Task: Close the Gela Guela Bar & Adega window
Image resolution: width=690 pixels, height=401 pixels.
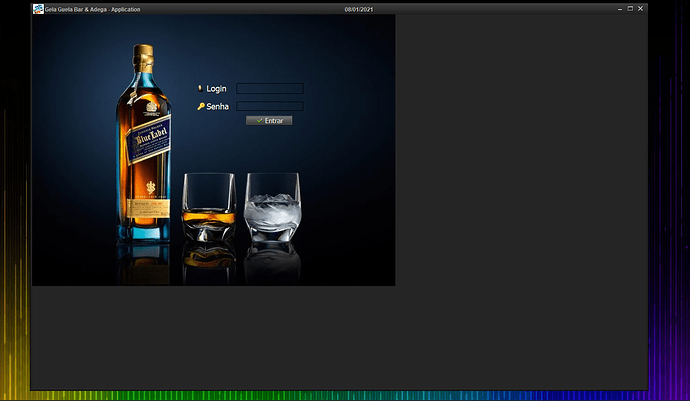Action: [x=640, y=9]
